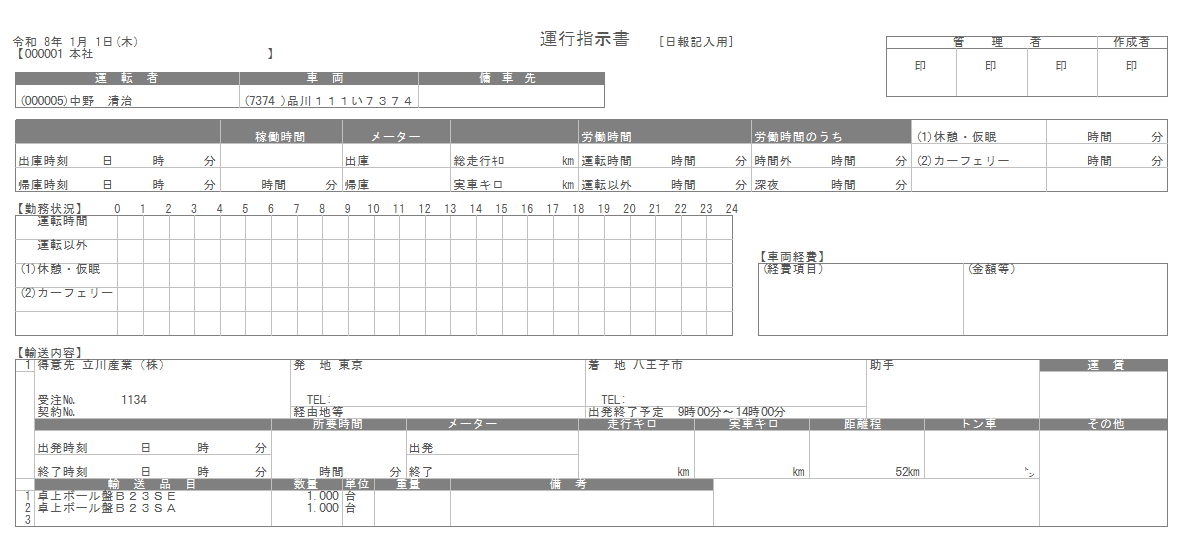Click the 深夜 hours field
1177x548 pixels.
point(831,184)
